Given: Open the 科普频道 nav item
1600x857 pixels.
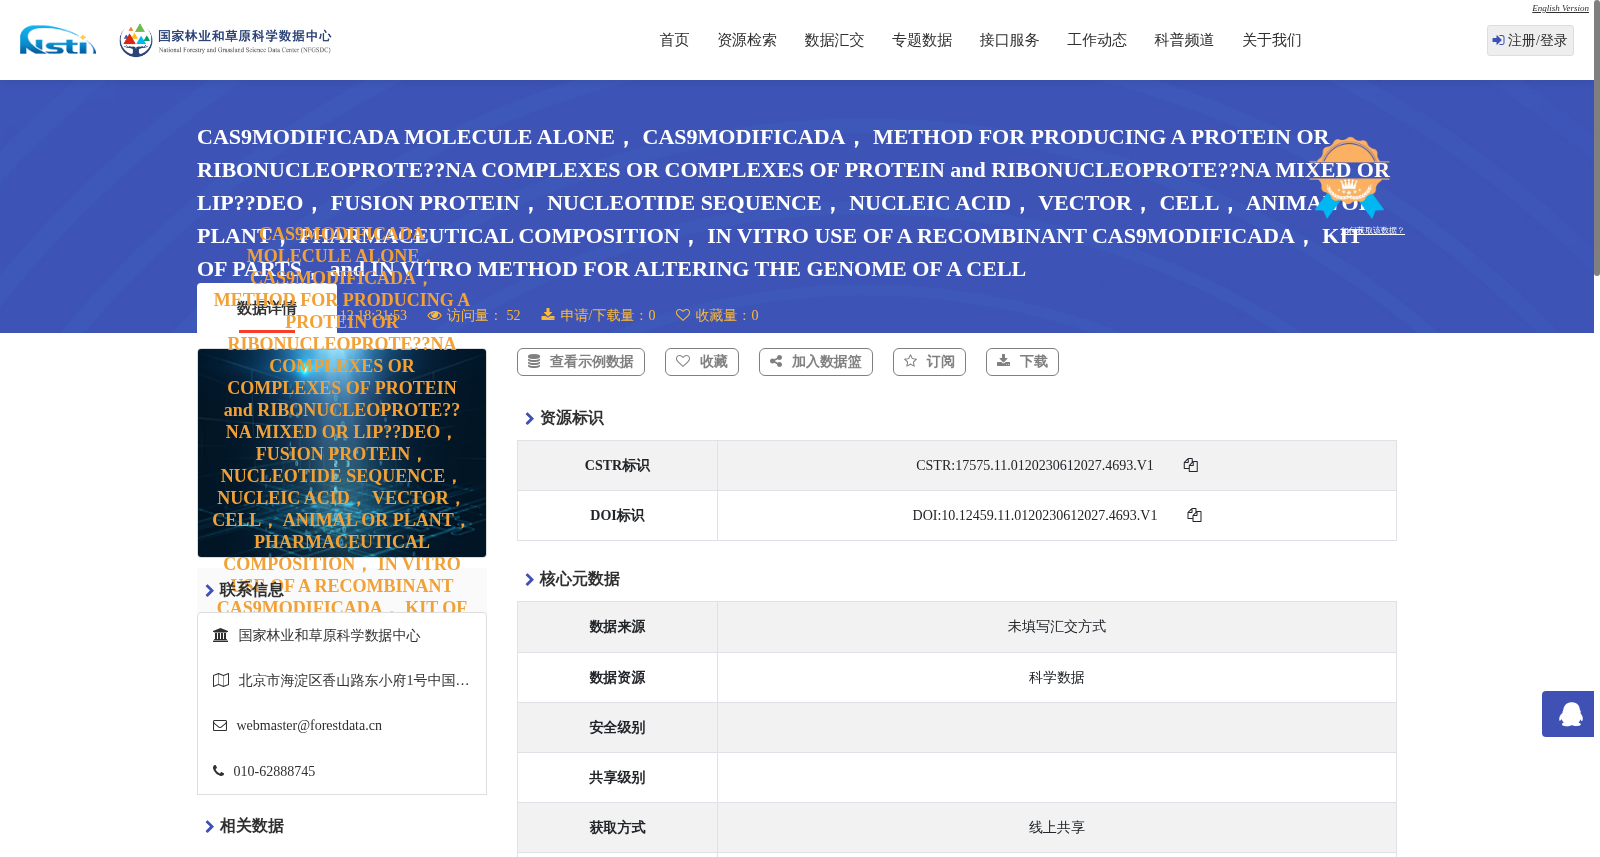Looking at the screenshot, I should pyautogui.click(x=1184, y=40).
